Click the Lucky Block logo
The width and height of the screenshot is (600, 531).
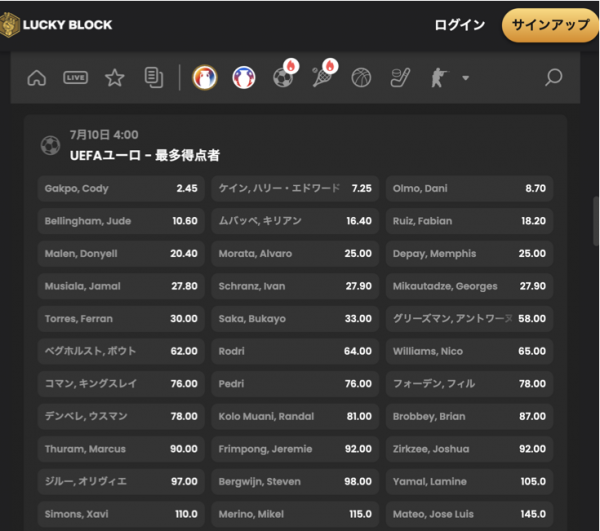(57, 25)
